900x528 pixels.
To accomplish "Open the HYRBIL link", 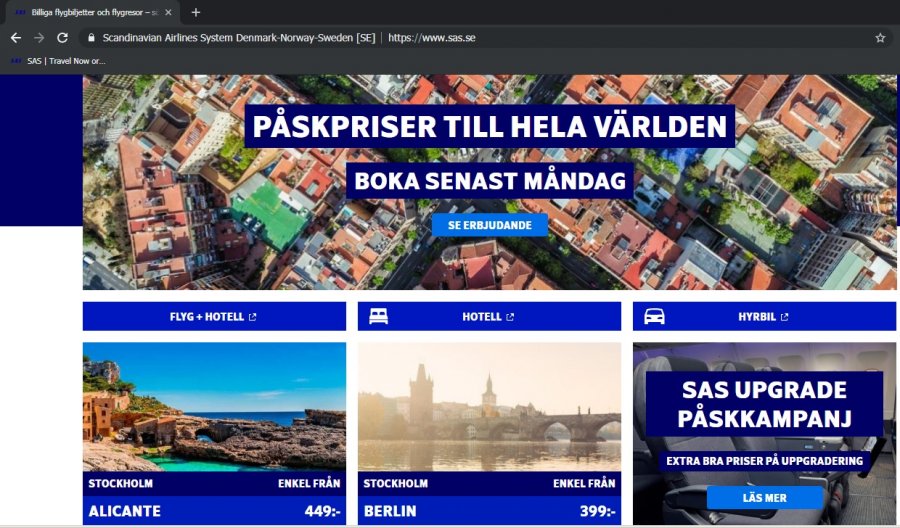I will (764, 316).
